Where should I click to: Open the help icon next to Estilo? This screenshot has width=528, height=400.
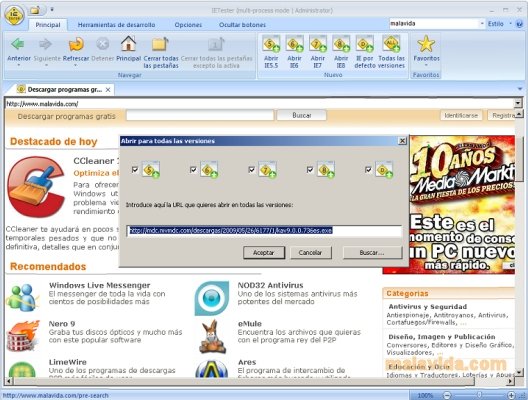click(520, 24)
